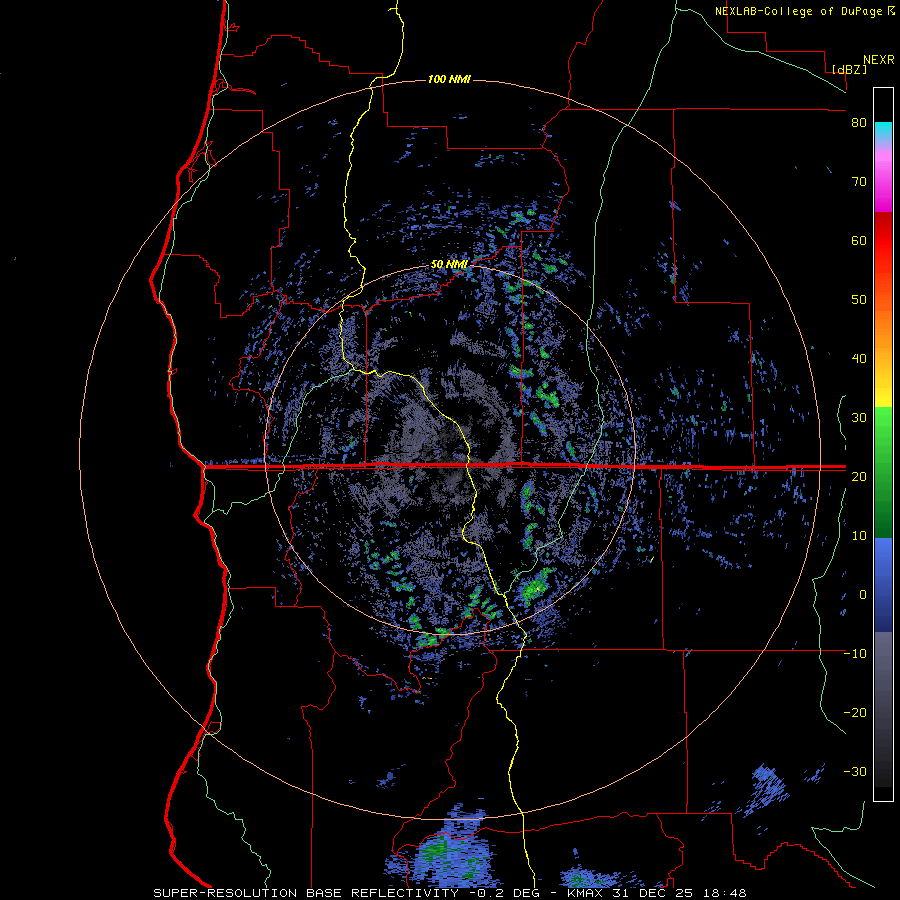Click the Super-Resolution Base Reflectivity caption
The height and width of the screenshot is (900, 900).
[x=449, y=893]
